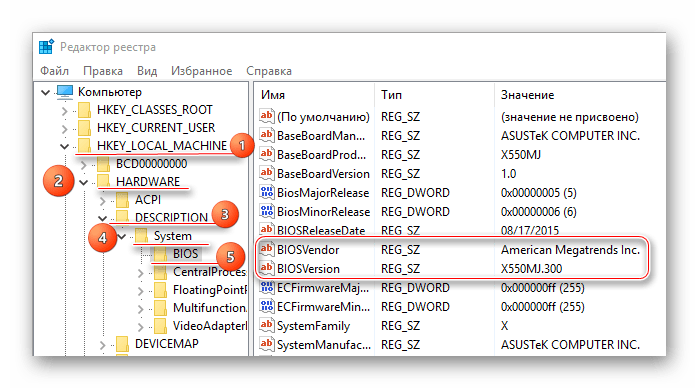The image size is (698, 388).
Task: Expand DEVICEMAP branch arrow
Action: click(103, 345)
